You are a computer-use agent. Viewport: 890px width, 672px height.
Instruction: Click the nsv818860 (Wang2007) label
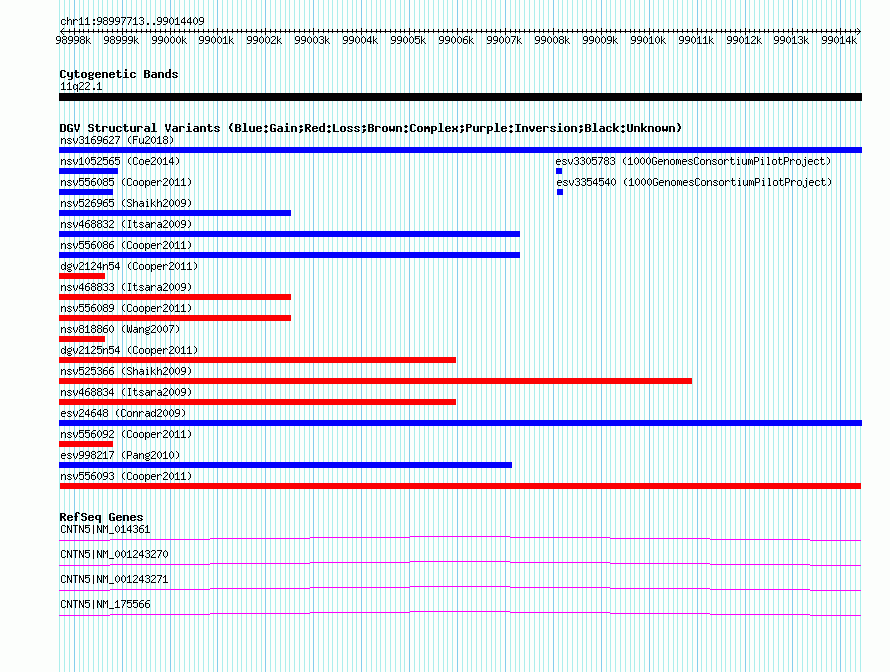[120, 329]
